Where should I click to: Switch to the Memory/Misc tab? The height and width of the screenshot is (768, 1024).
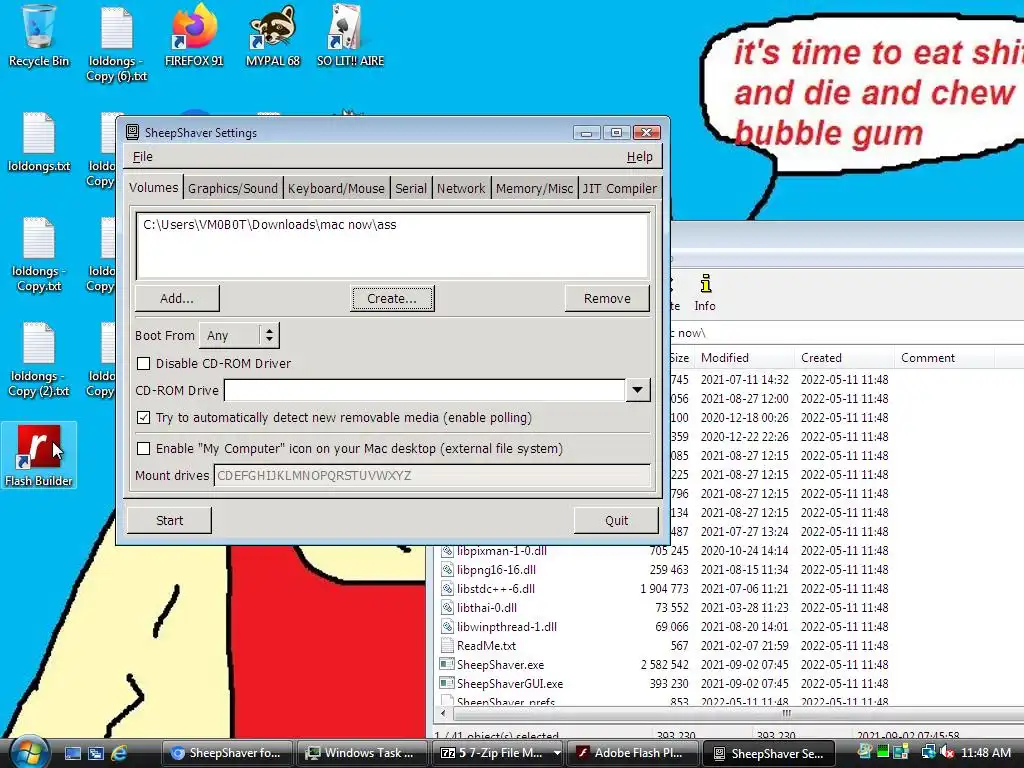pos(534,188)
